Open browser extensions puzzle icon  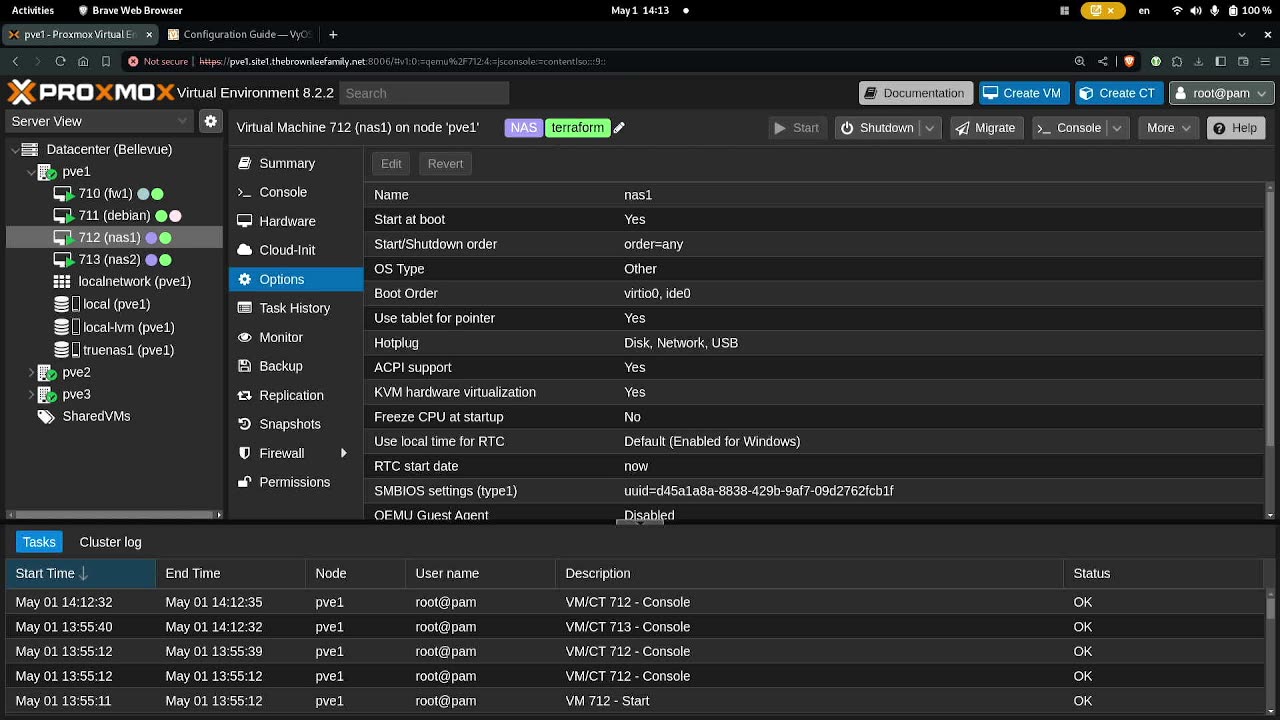tap(1177, 61)
